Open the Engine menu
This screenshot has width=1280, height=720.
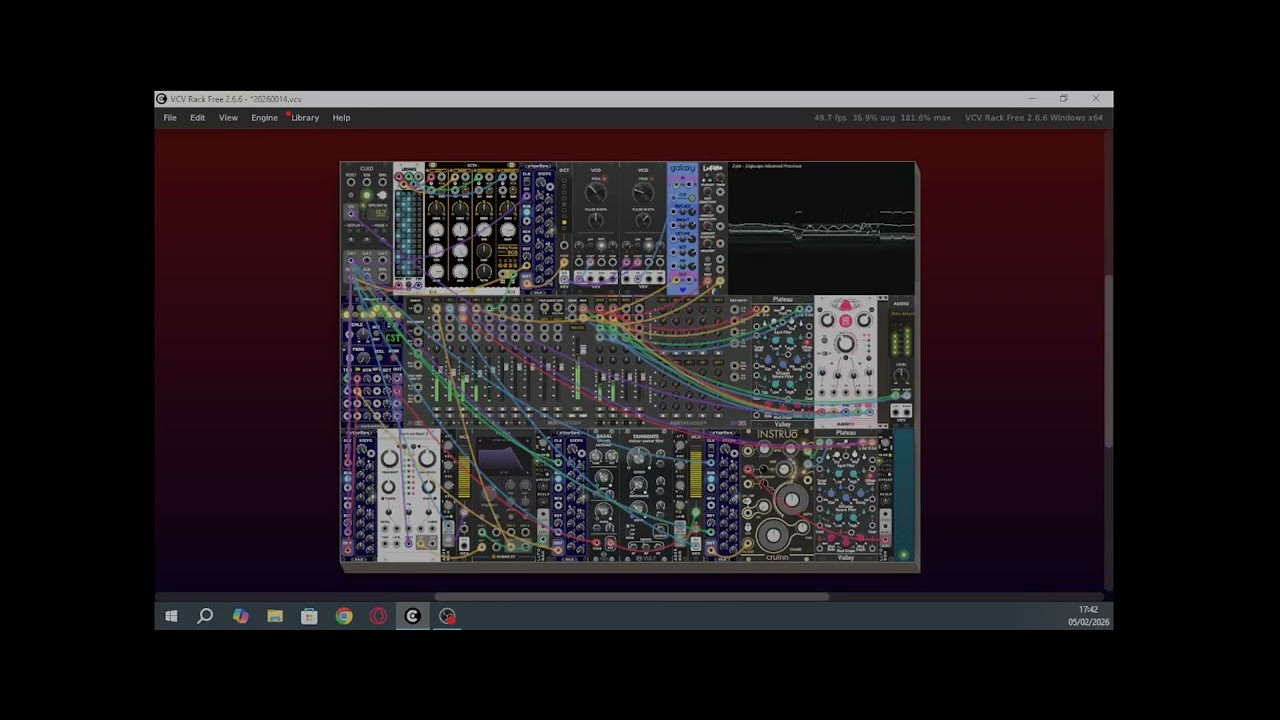point(264,118)
